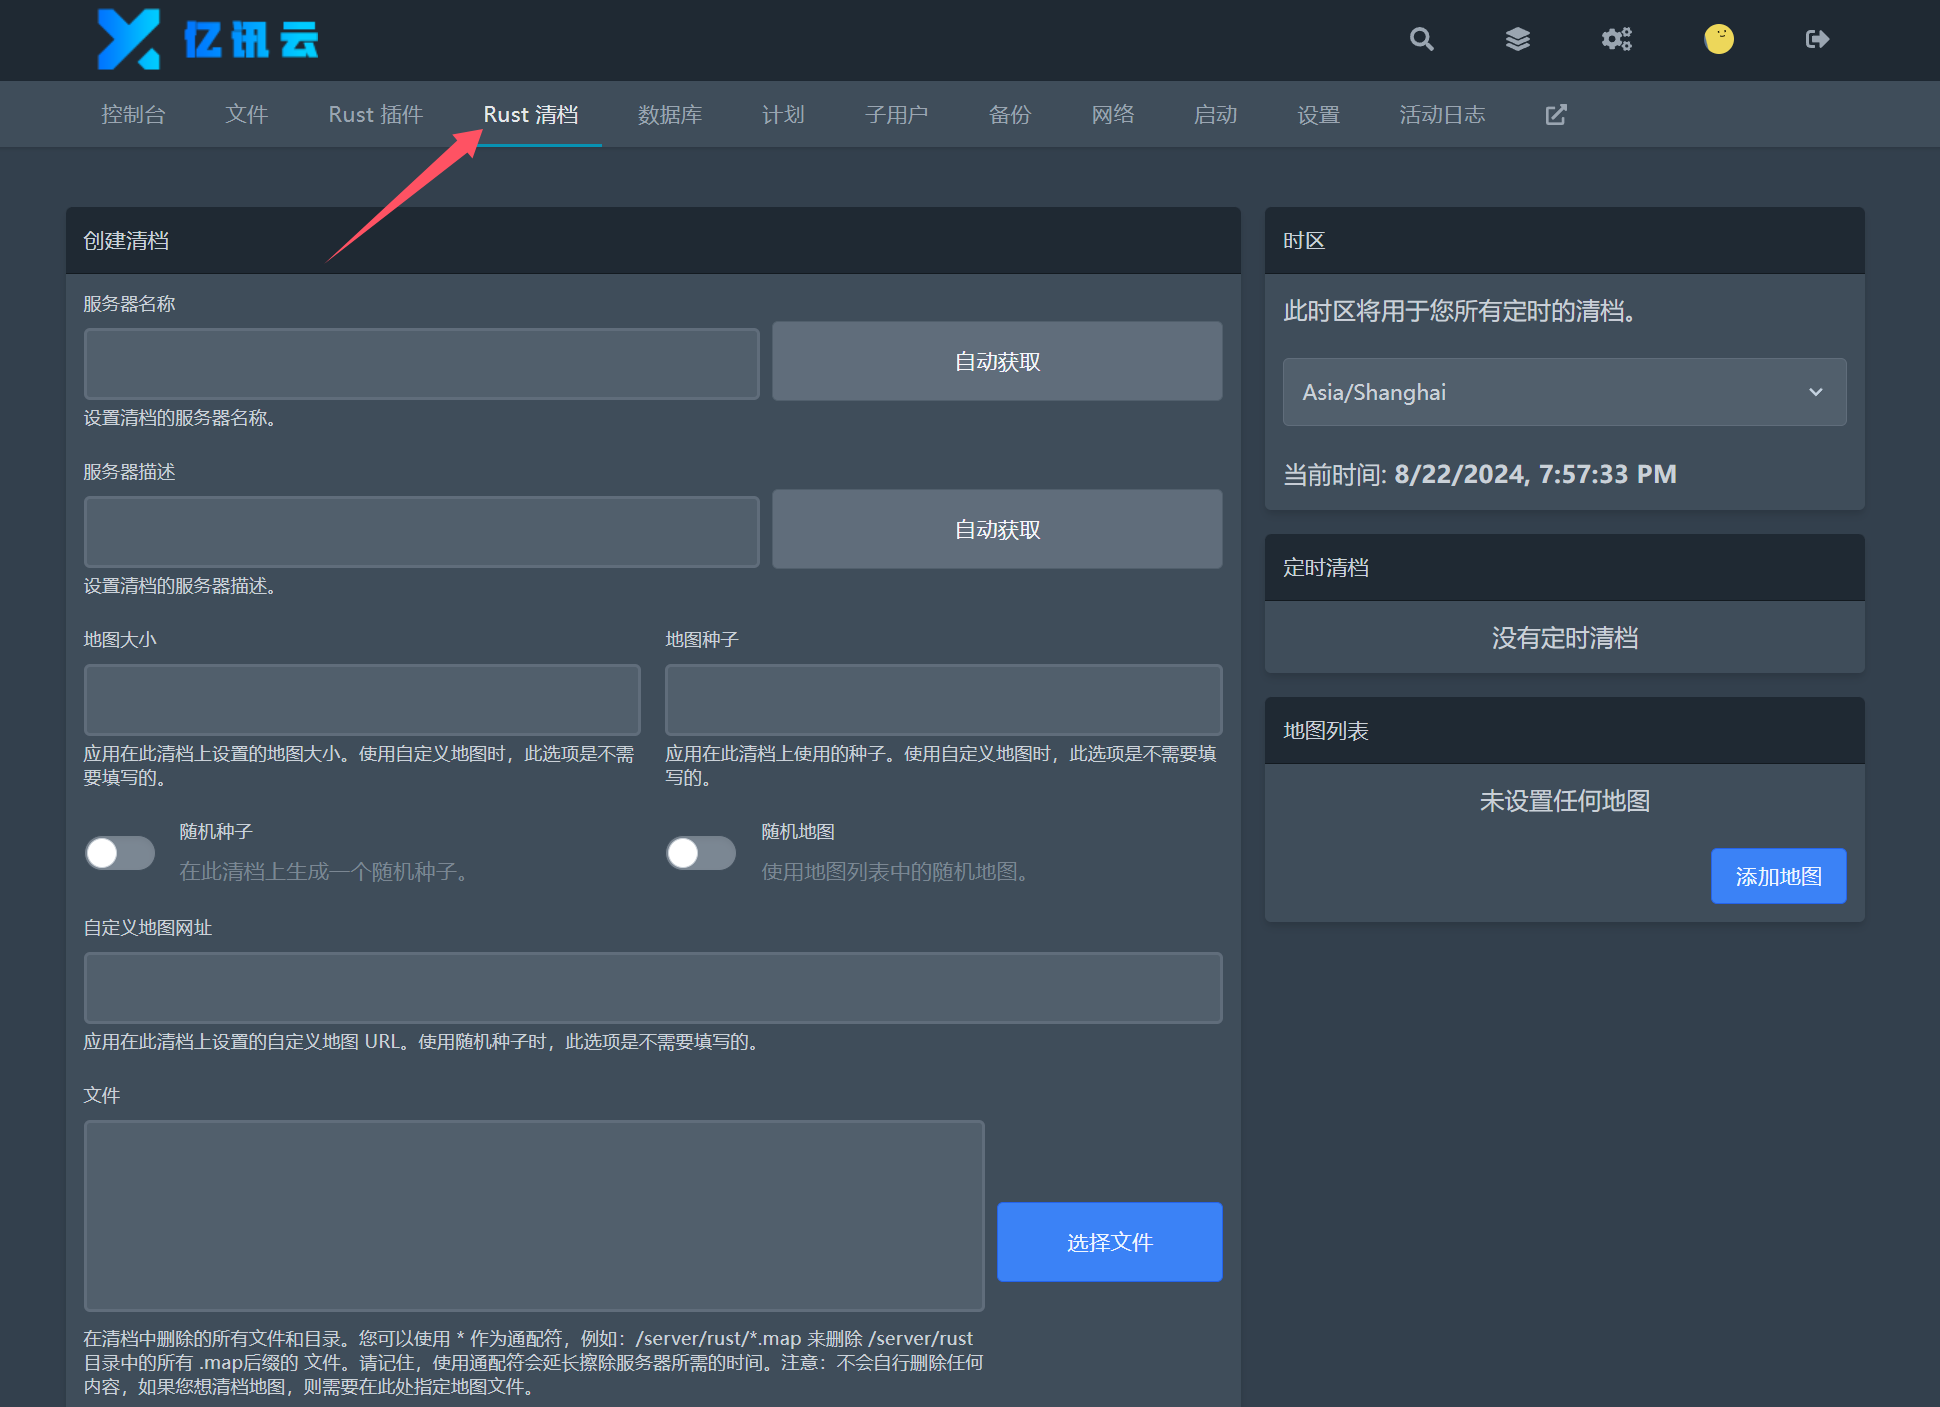
Task: Click the logout arrow icon
Action: [x=1817, y=39]
